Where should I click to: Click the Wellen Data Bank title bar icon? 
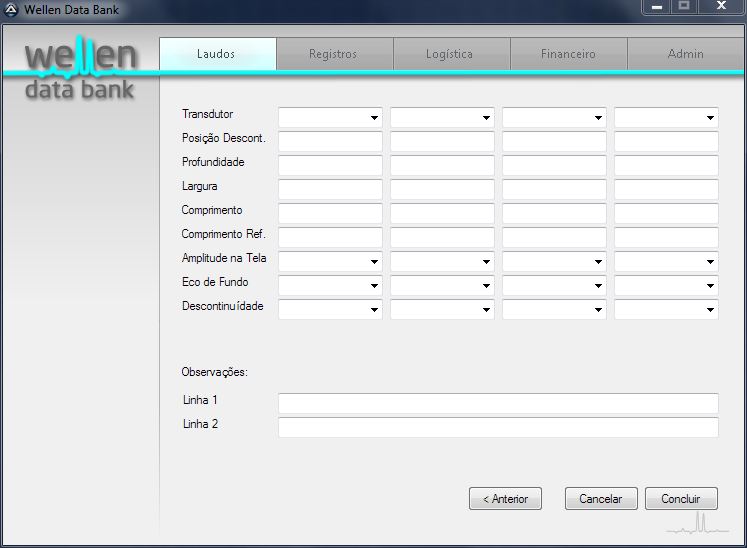pyautogui.click(x=11, y=10)
